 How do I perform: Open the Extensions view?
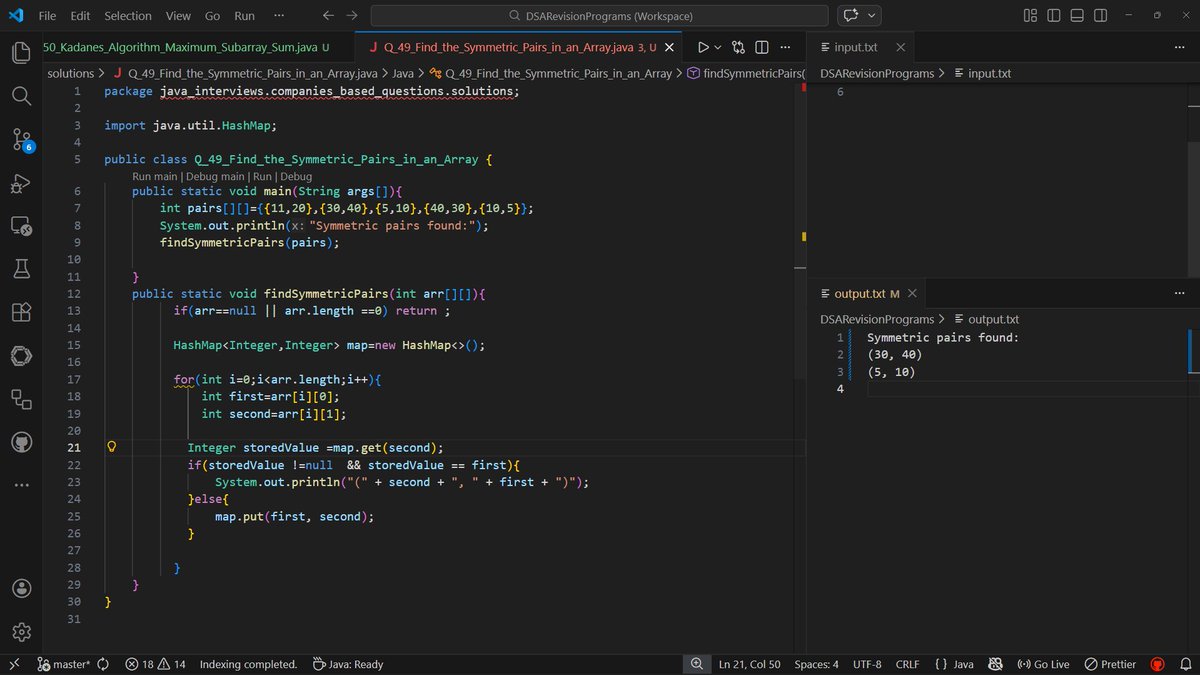point(22,312)
